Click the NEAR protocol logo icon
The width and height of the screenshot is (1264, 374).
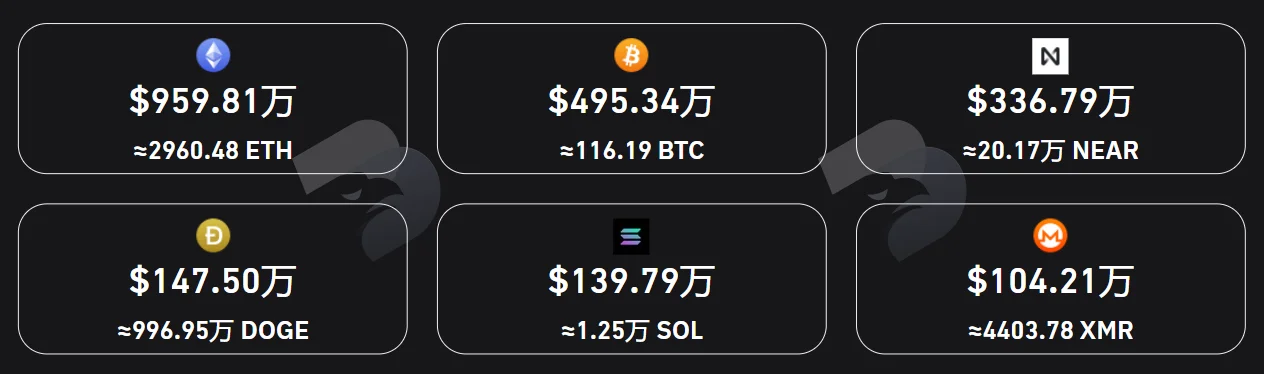(1050, 56)
